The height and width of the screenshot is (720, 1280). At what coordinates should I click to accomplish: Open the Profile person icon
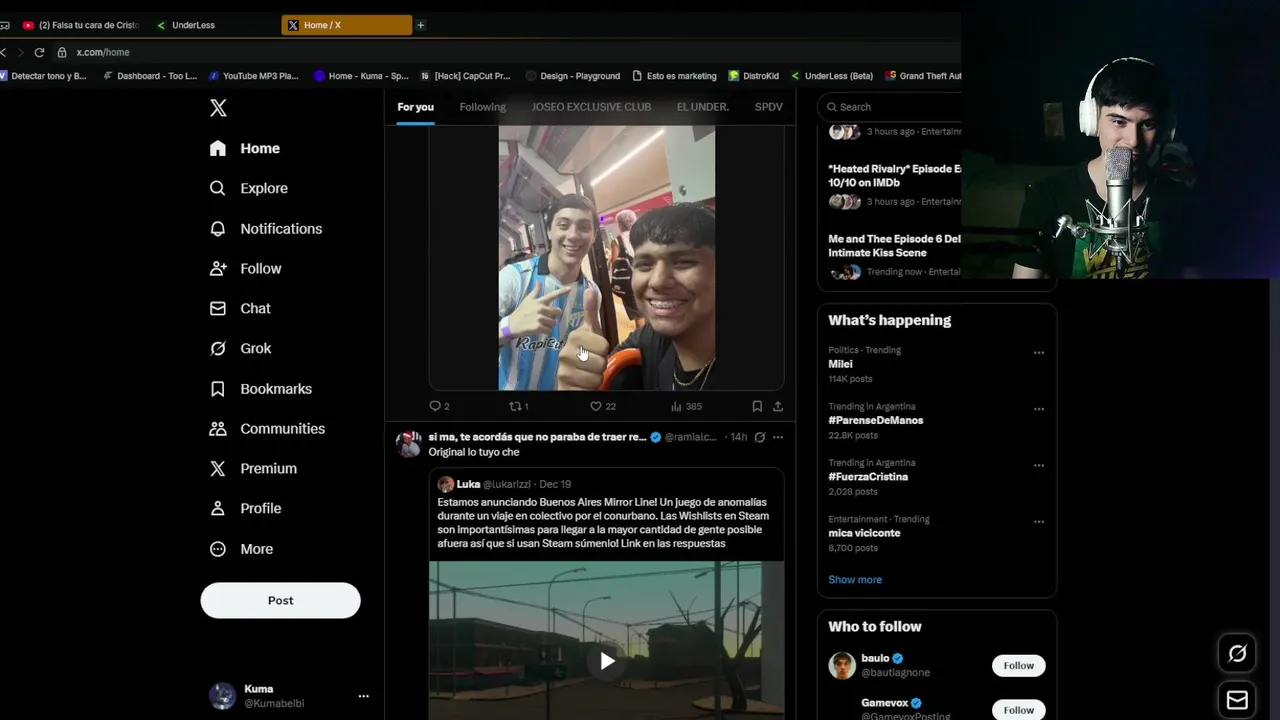pyautogui.click(x=218, y=508)
